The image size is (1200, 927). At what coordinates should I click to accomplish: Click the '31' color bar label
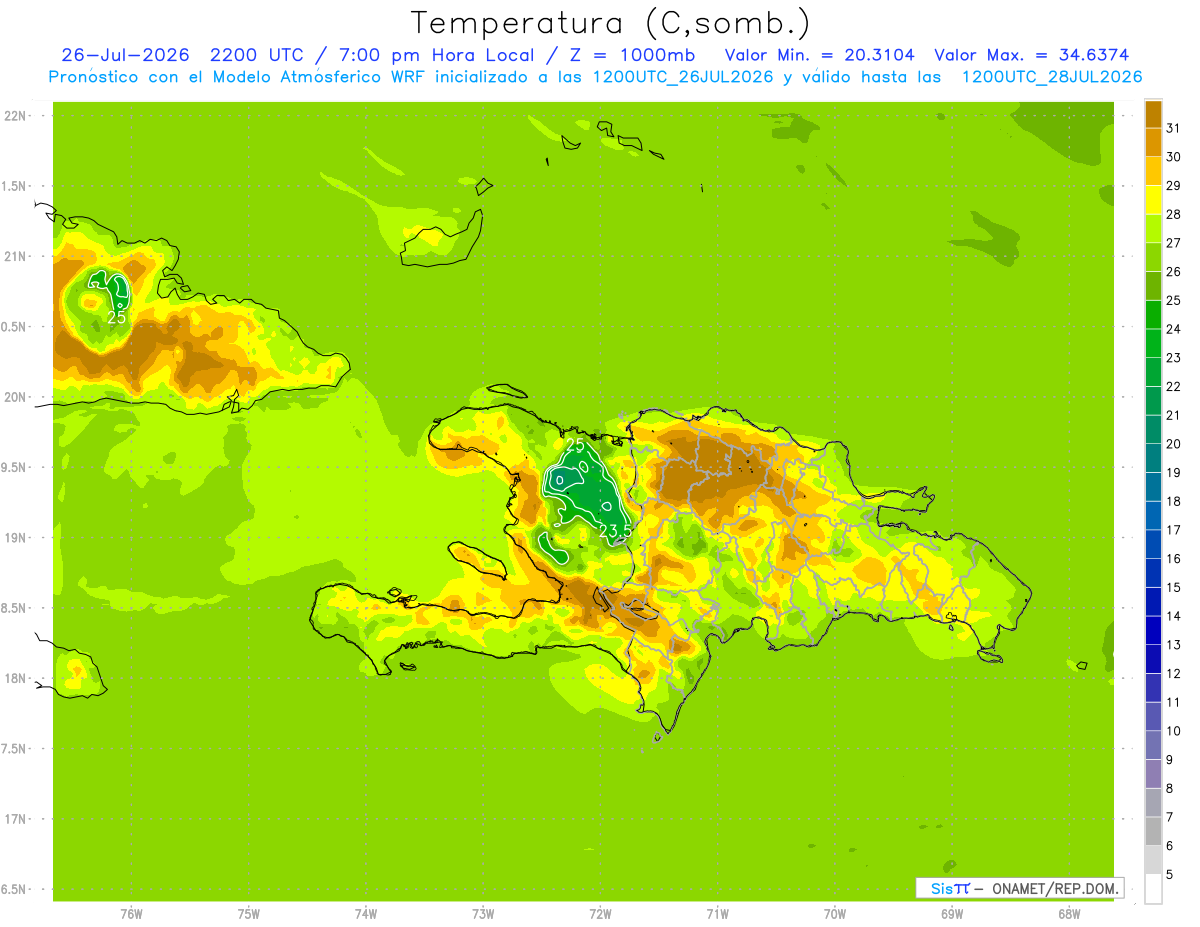pos(1173,128)
